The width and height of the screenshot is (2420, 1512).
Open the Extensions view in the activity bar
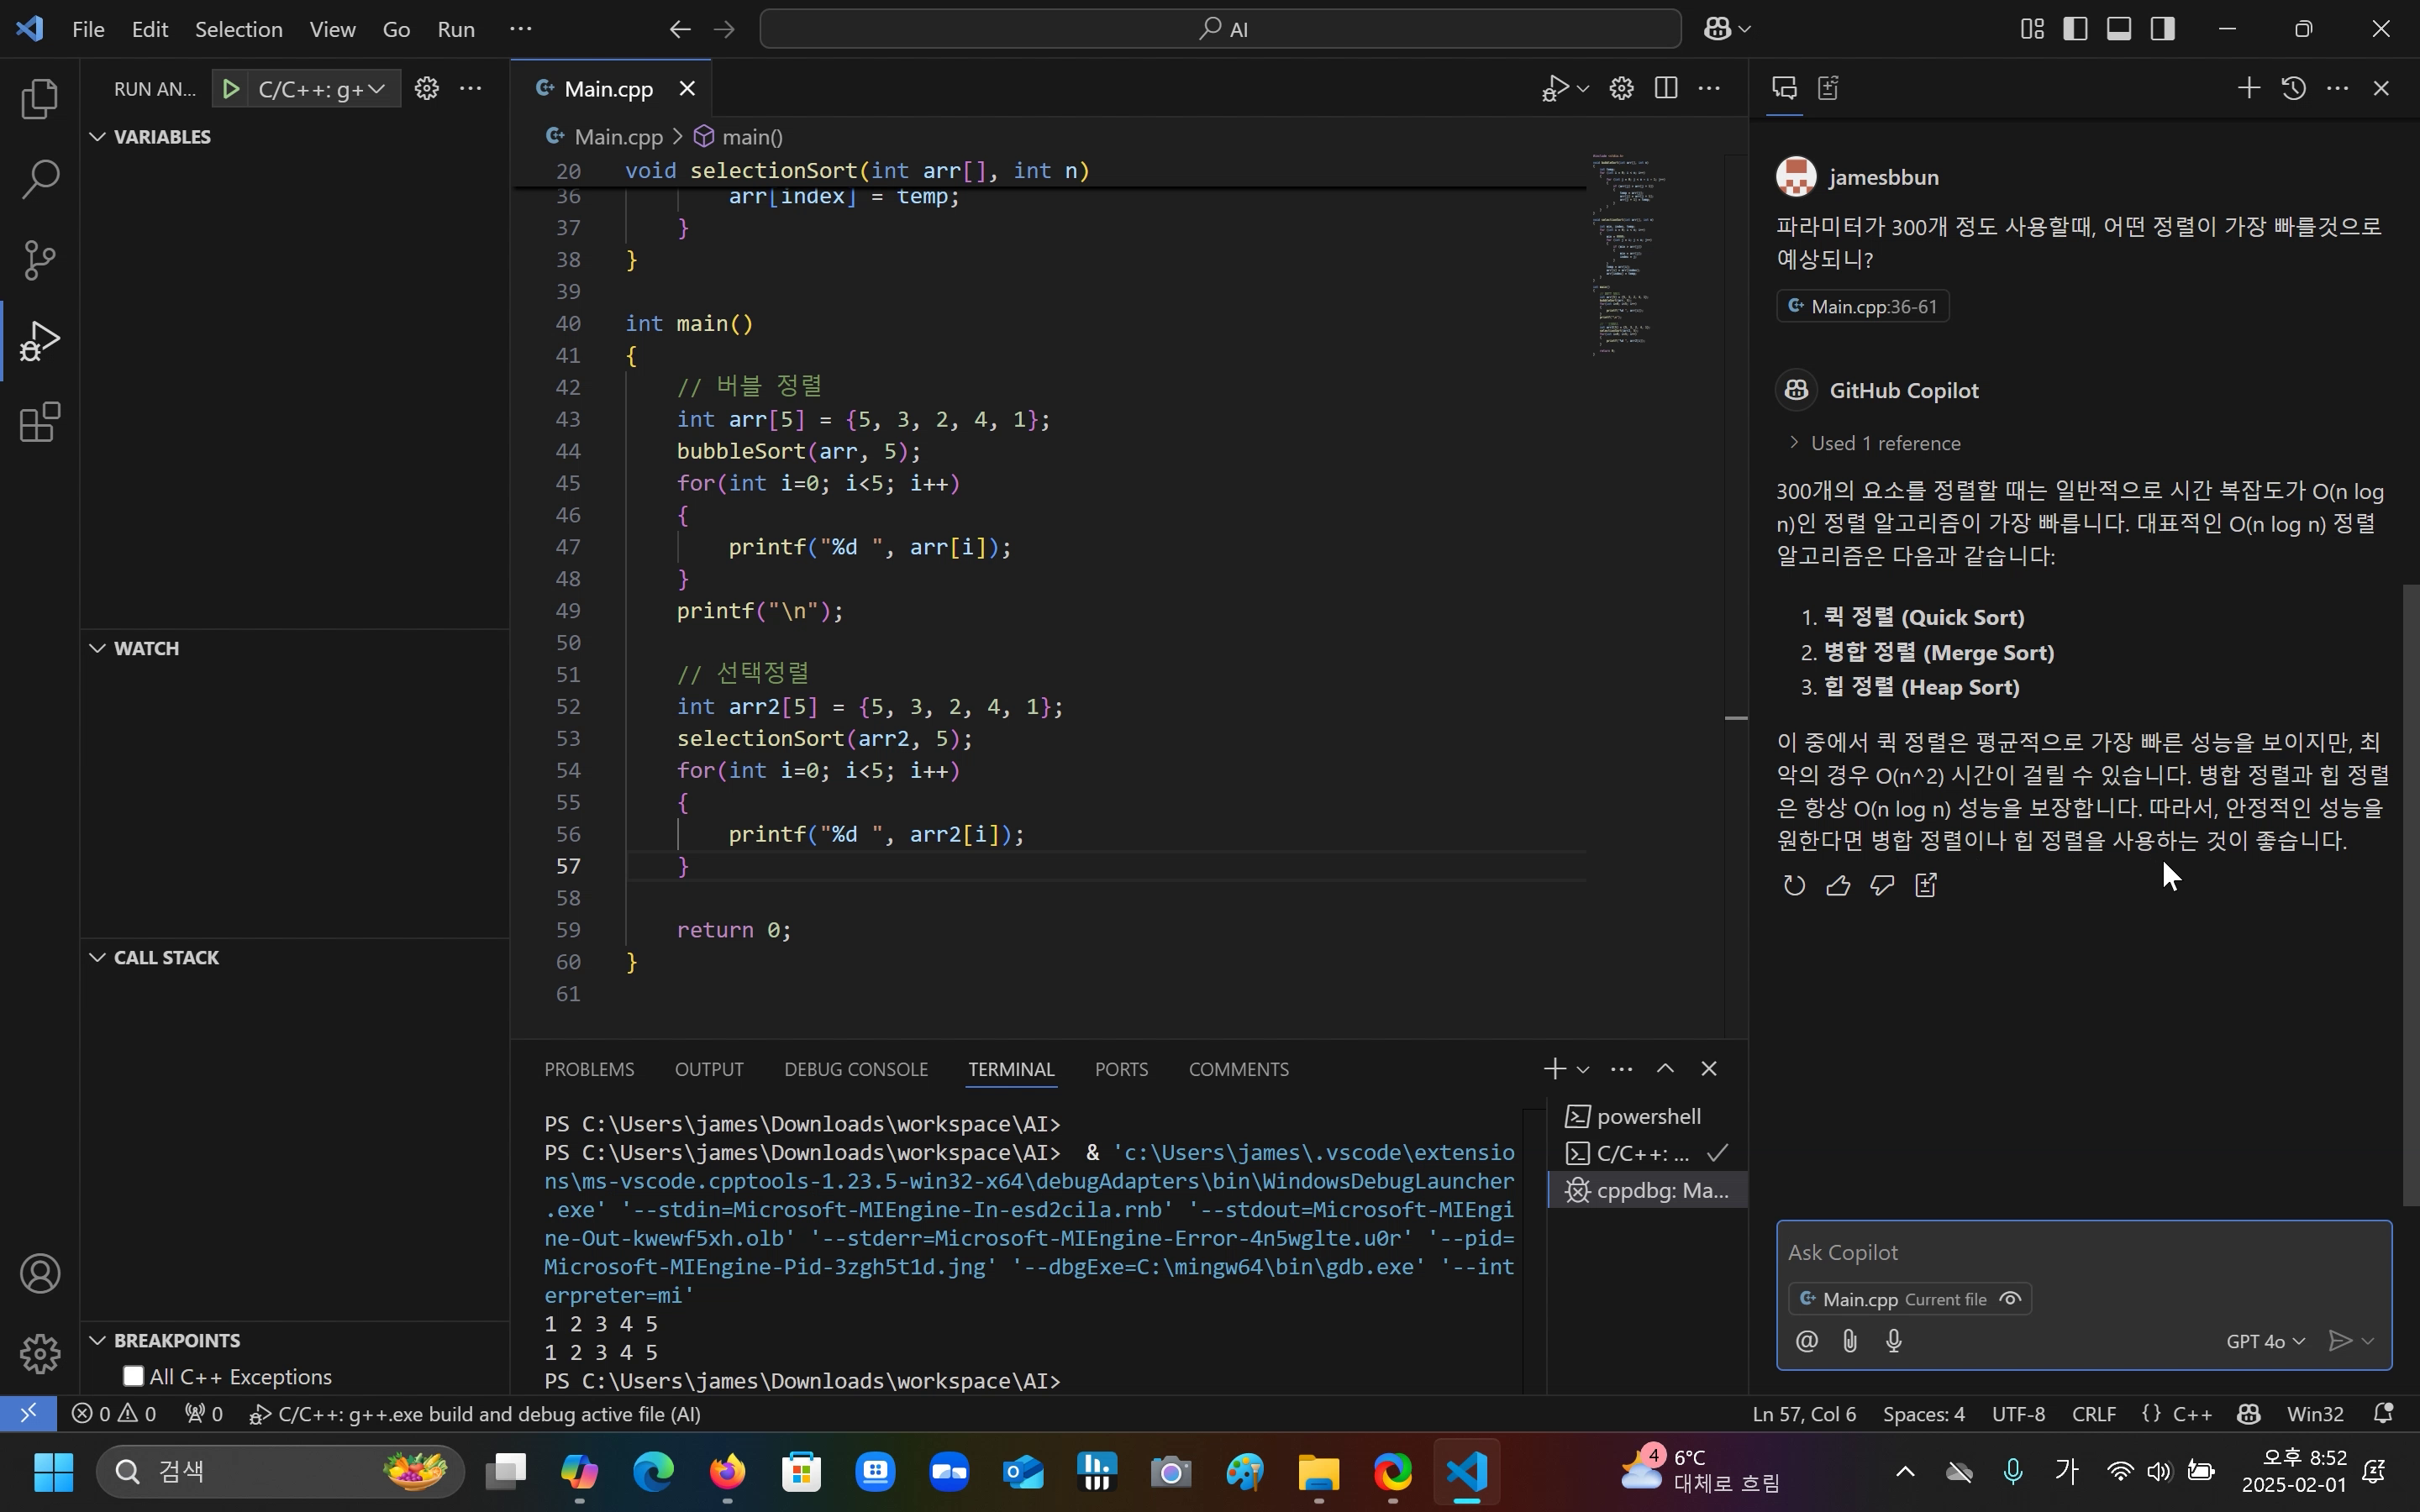point(40,422)
